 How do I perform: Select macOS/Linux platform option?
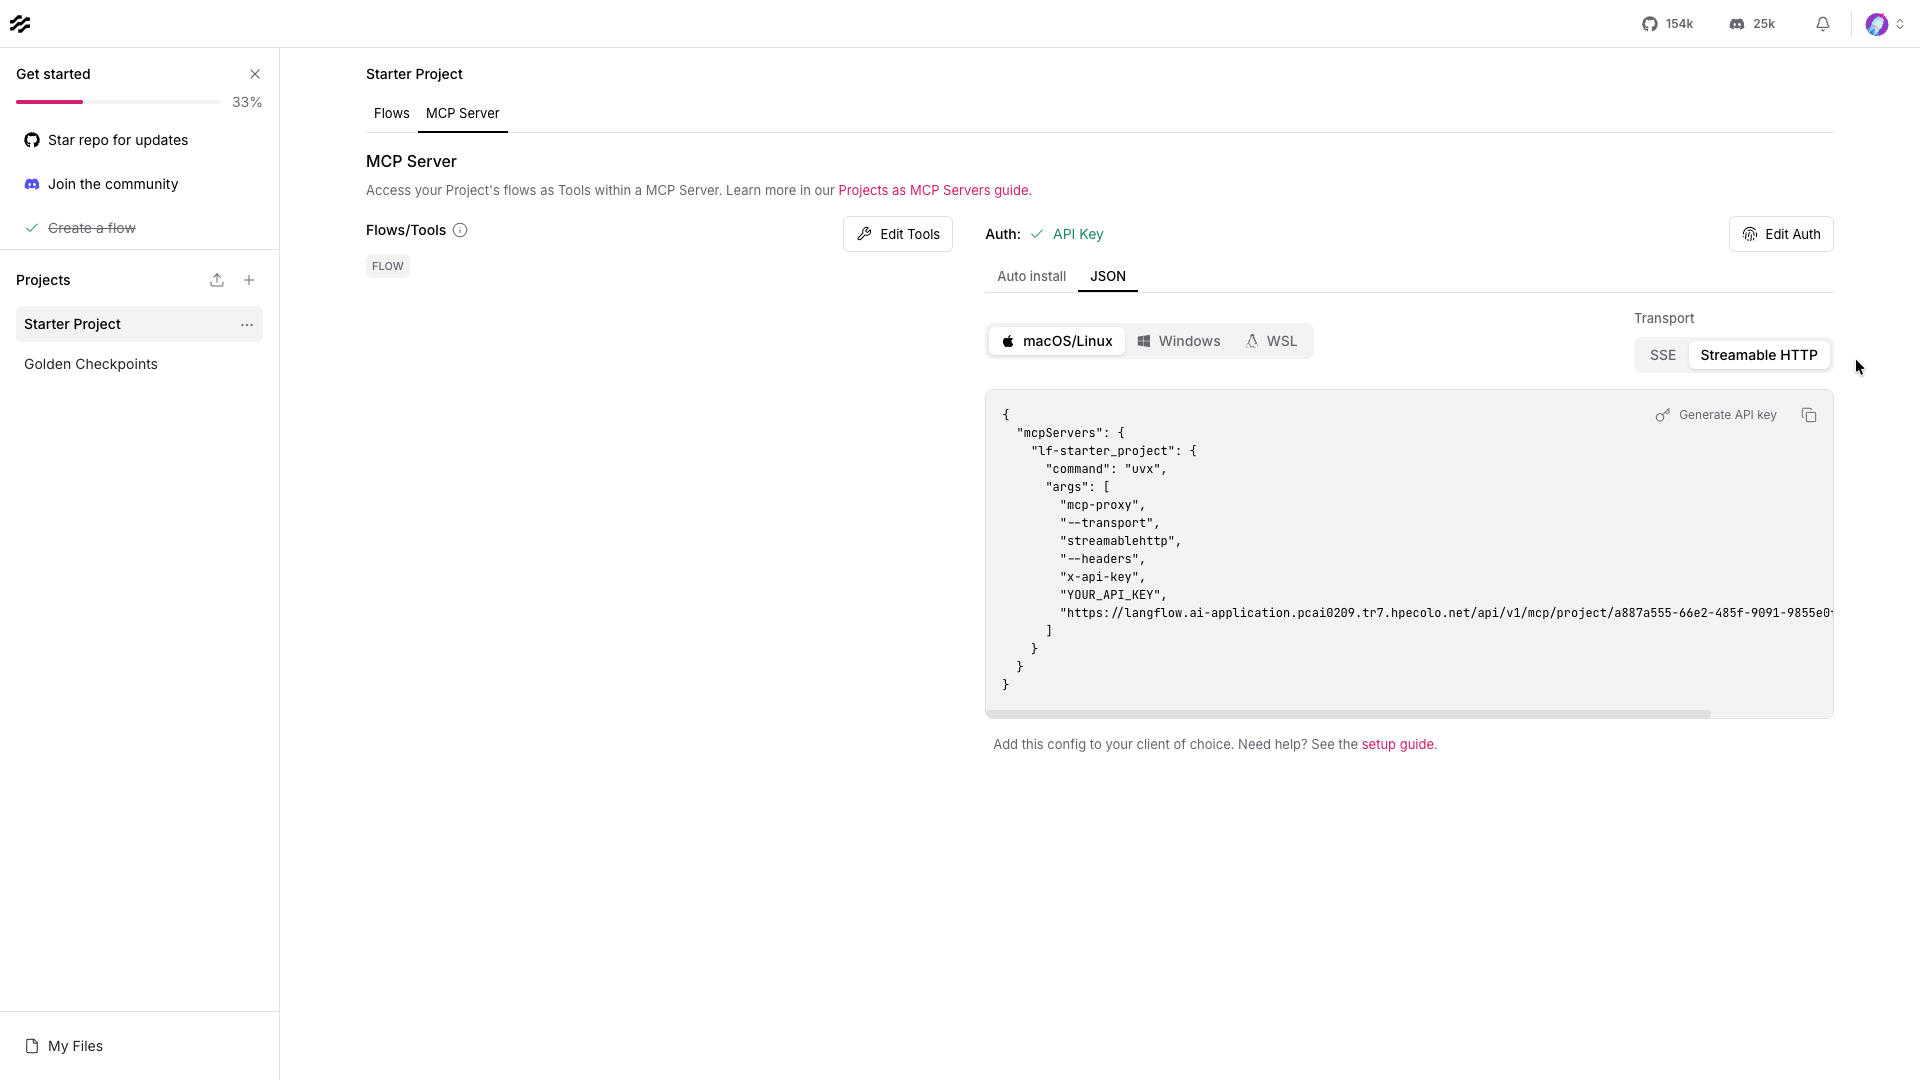pyautogui.click(x=1057, y=341)
